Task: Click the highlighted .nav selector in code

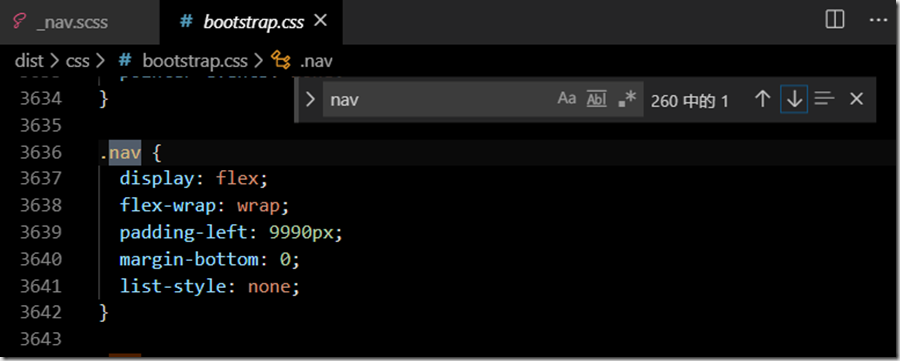Action: (x=121, y=153)
